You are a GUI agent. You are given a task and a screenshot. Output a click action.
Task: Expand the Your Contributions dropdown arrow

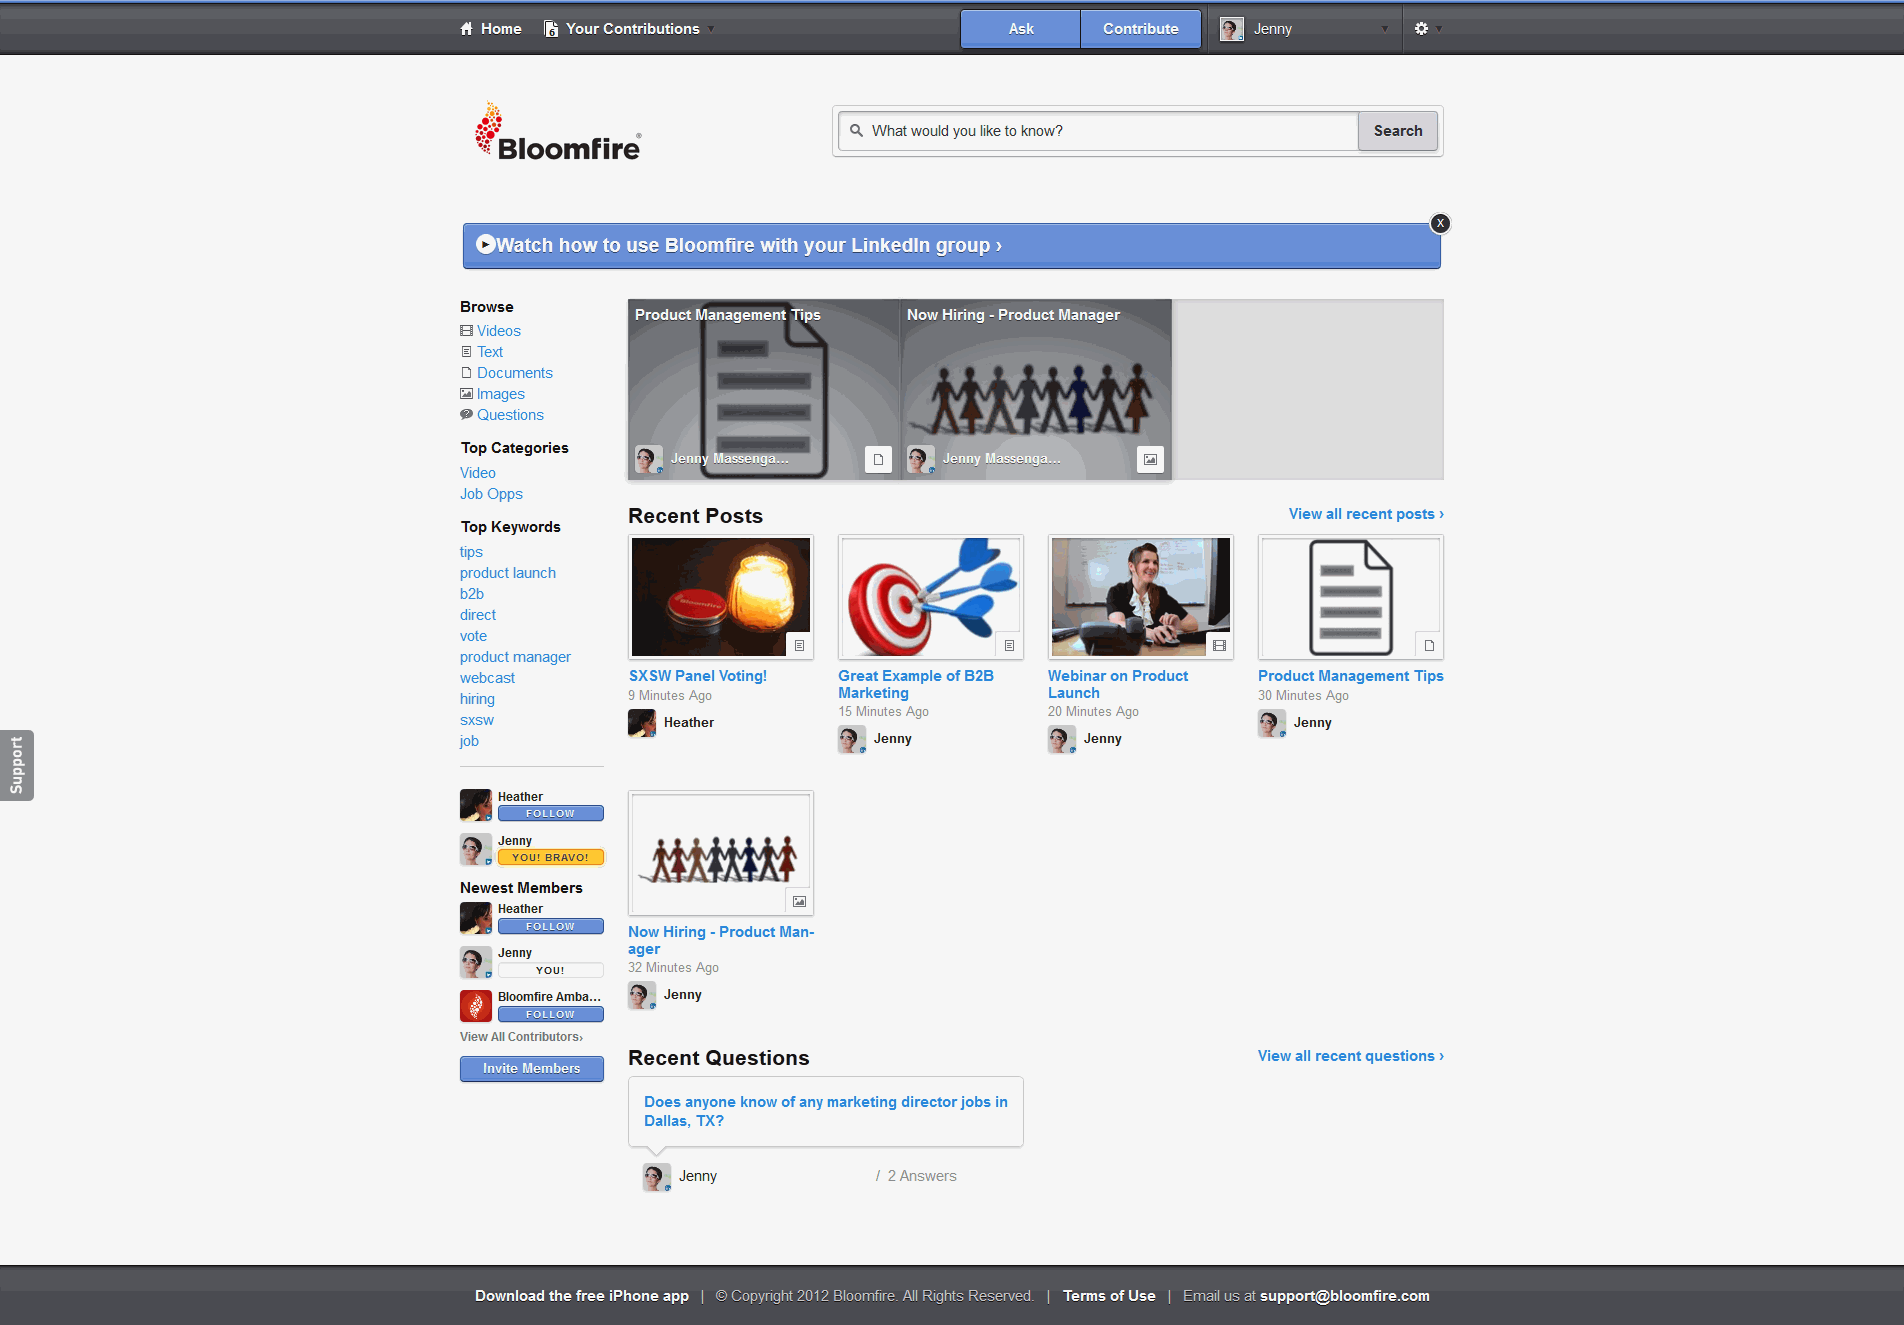pos(711,29)
